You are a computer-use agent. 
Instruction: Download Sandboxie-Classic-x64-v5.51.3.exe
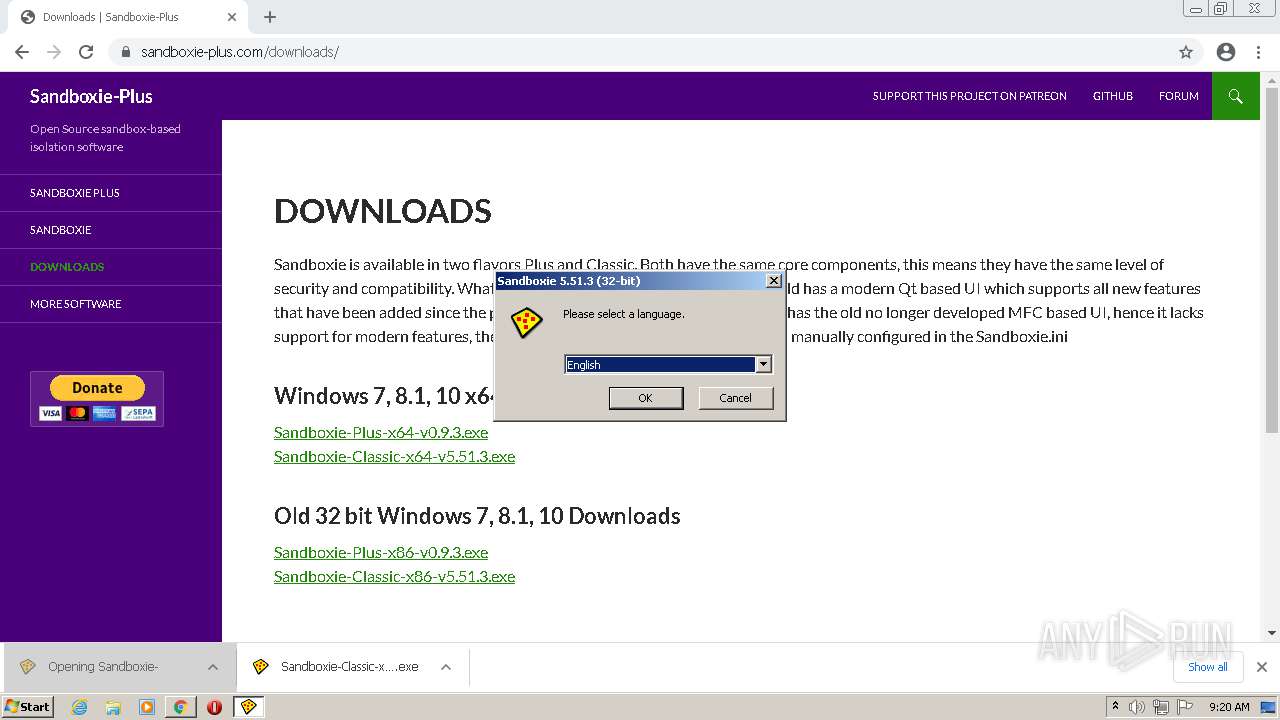point(394,456)
